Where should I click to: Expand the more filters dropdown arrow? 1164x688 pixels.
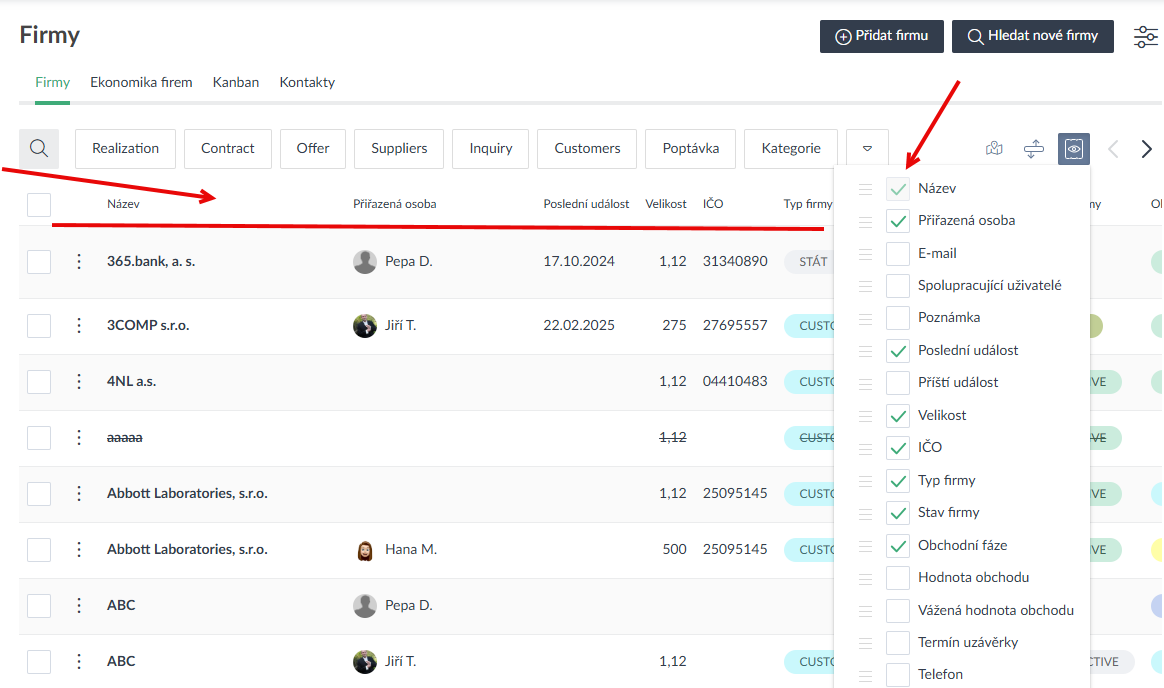[867, 149]
